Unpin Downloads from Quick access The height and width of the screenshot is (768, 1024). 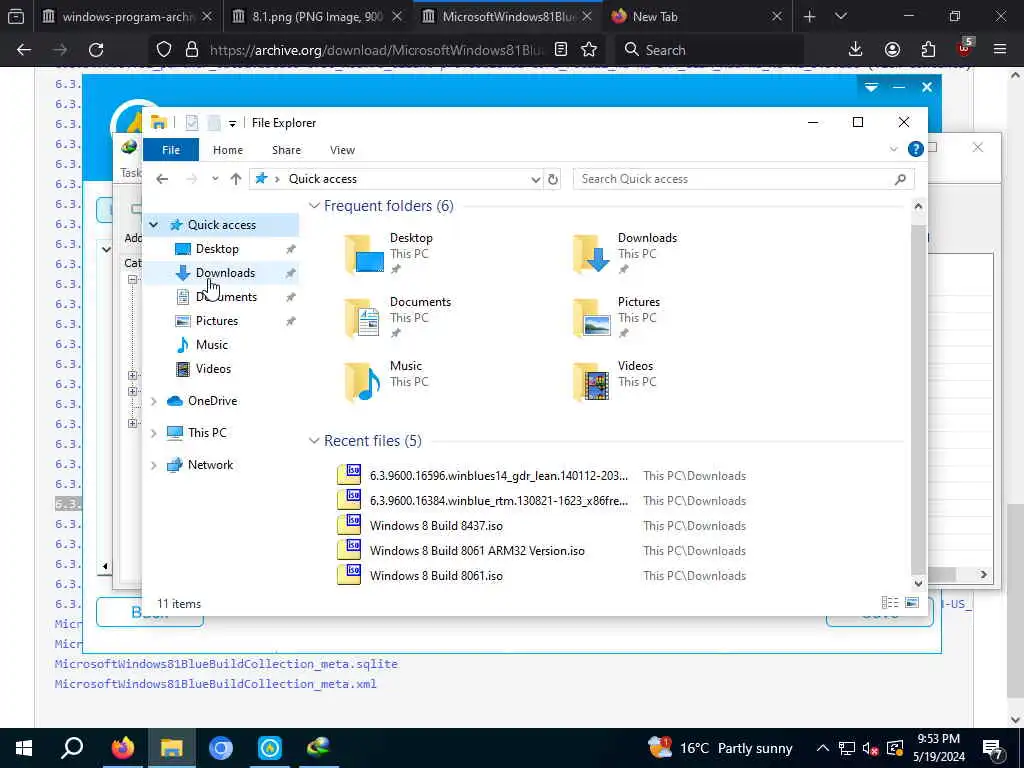(x=291, y=273)
